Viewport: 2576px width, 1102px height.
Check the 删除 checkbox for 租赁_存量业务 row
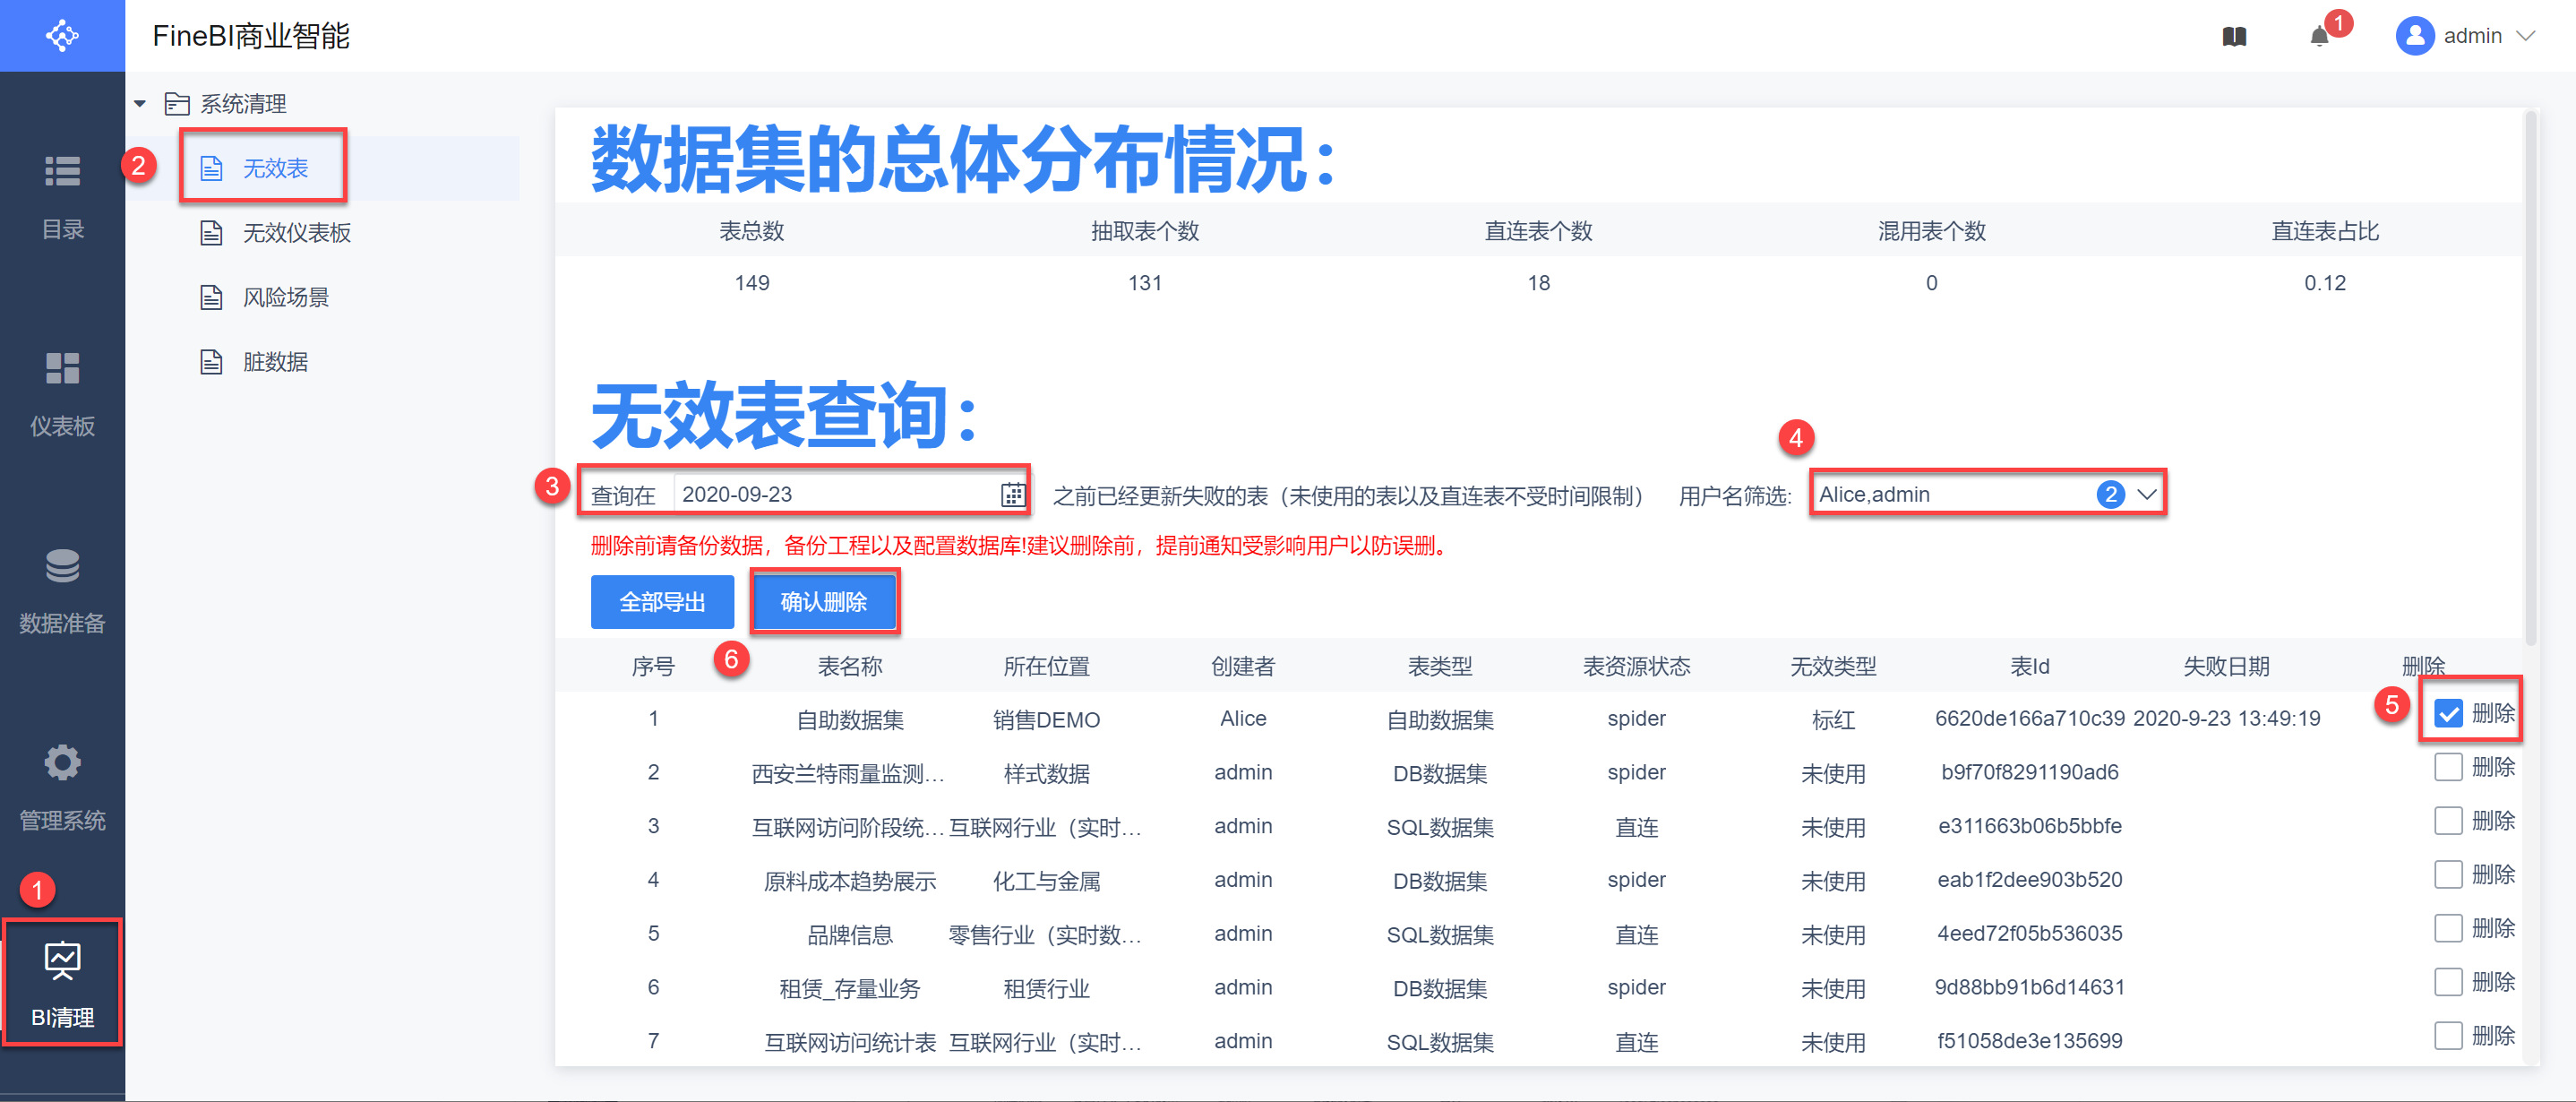[2448, 982]
